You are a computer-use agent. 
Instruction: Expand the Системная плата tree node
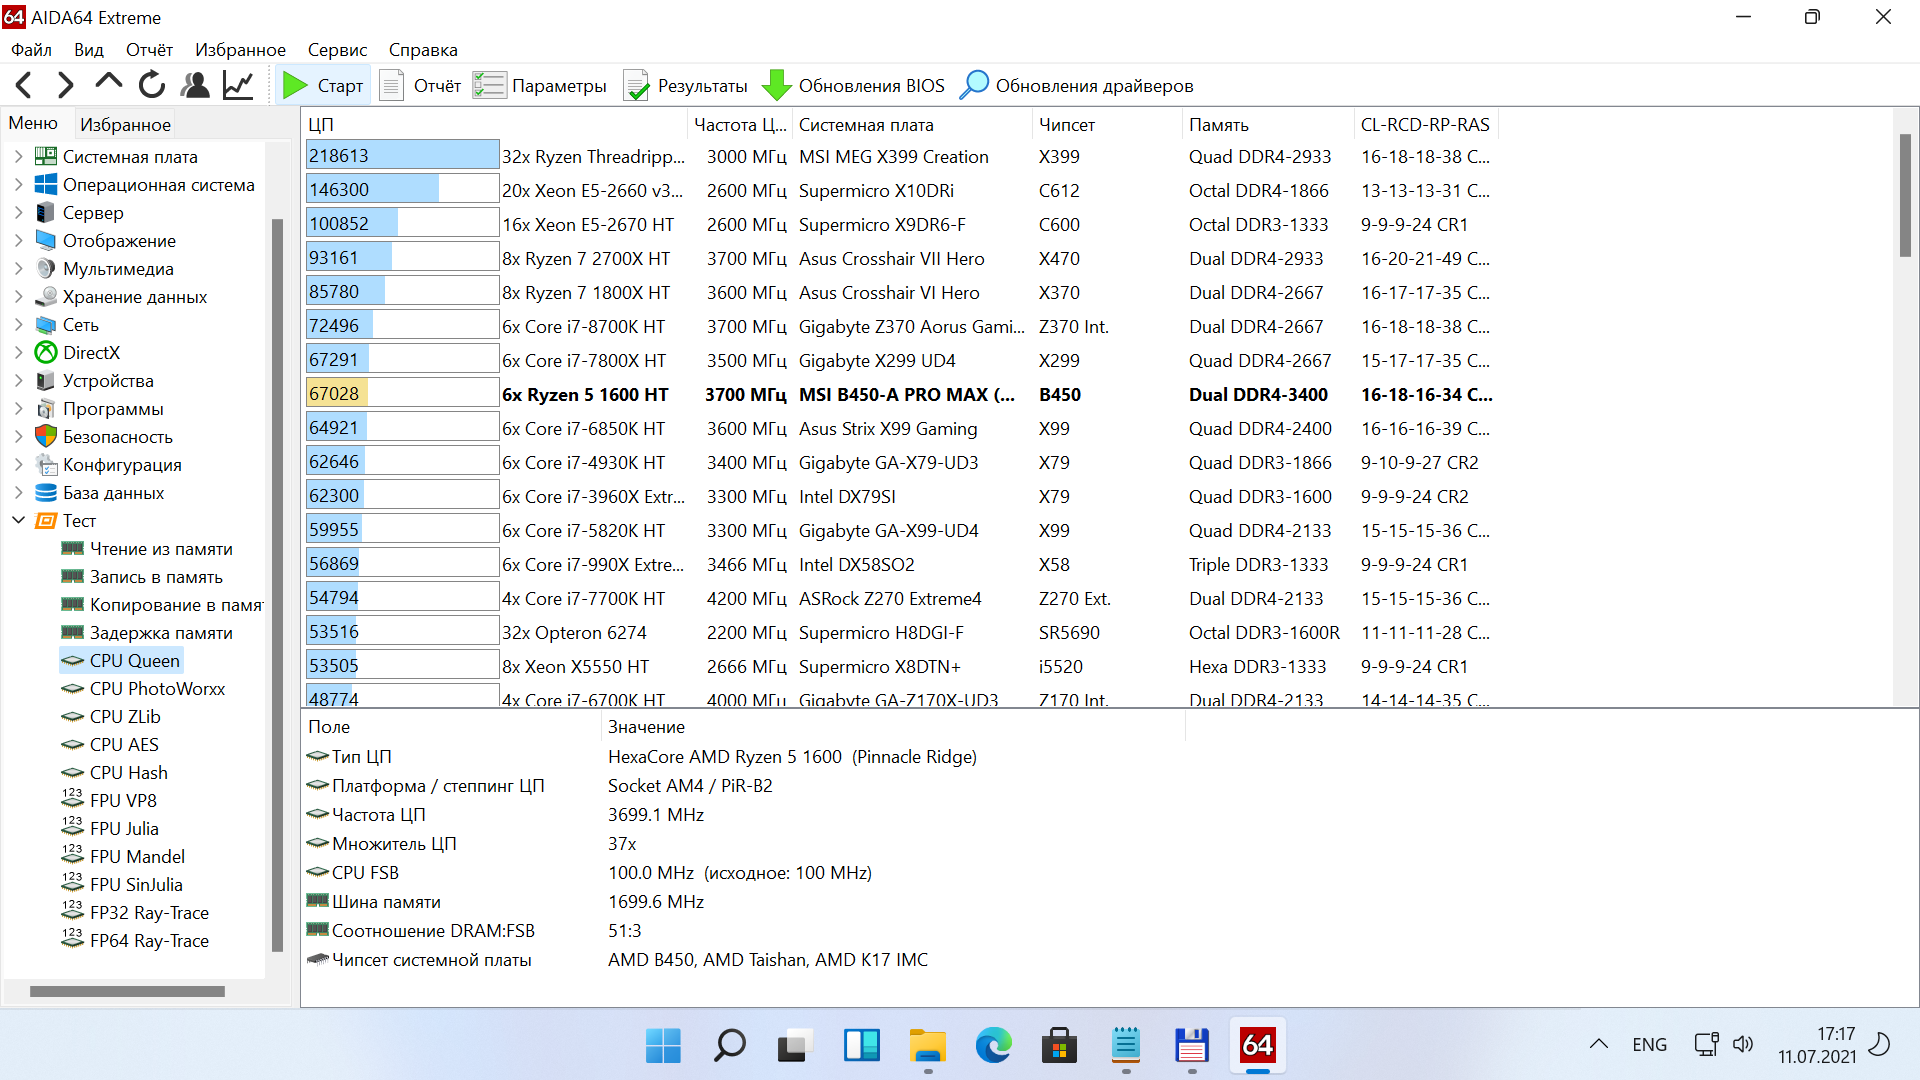click(x=18, y=157)
